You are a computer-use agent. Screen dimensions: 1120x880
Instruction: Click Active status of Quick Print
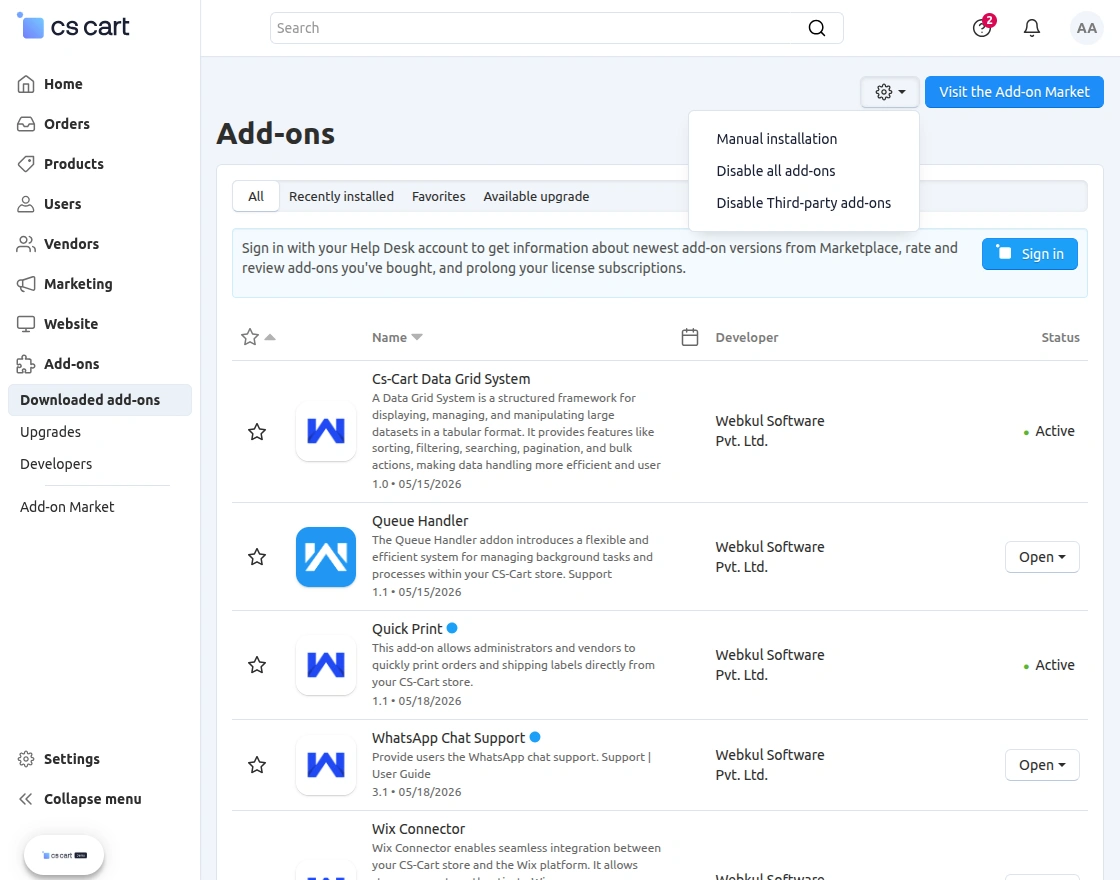tap(1049, 665)
